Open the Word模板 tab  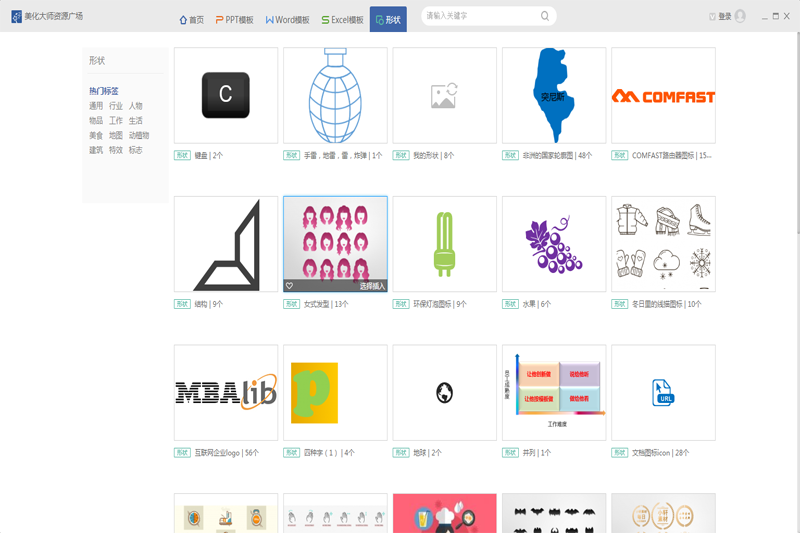pyautogui.click(x=287, y=20)
